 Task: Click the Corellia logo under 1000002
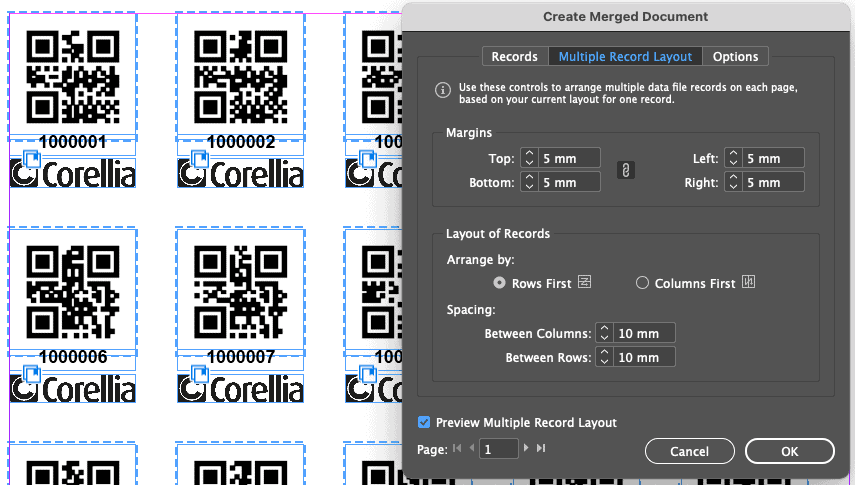coord(240,173)
